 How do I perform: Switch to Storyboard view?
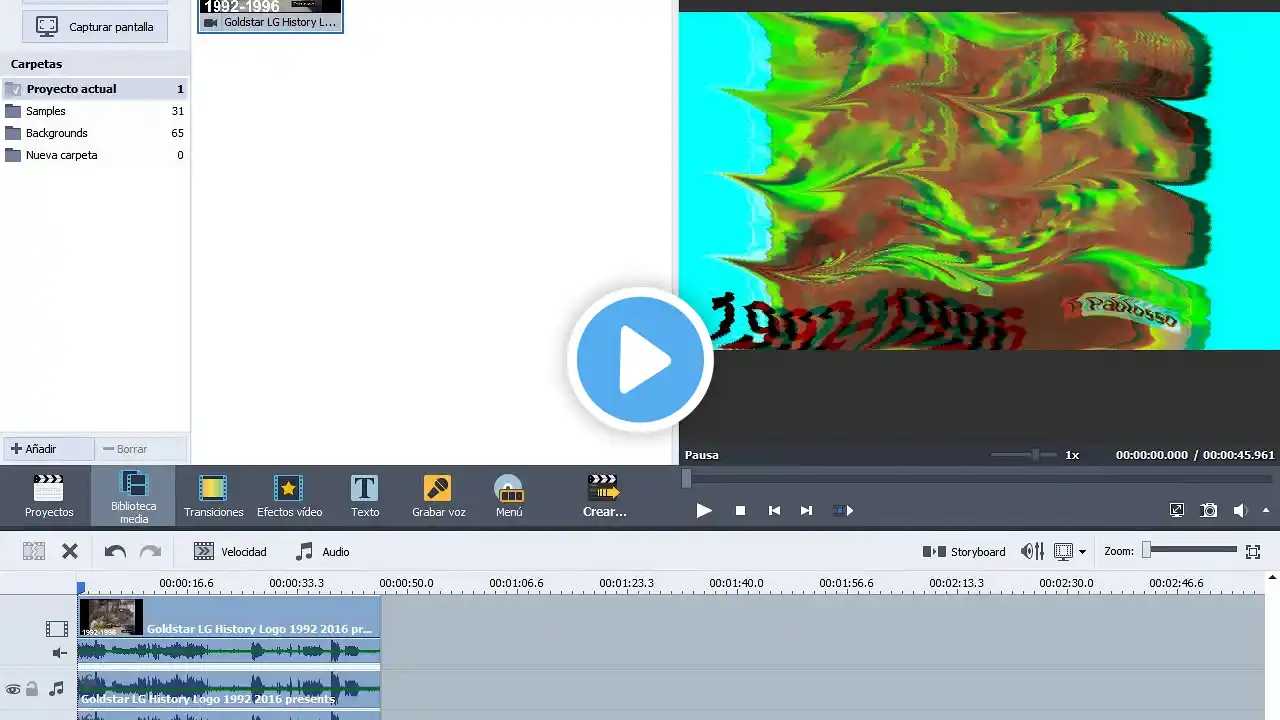(x=964, y=551)
